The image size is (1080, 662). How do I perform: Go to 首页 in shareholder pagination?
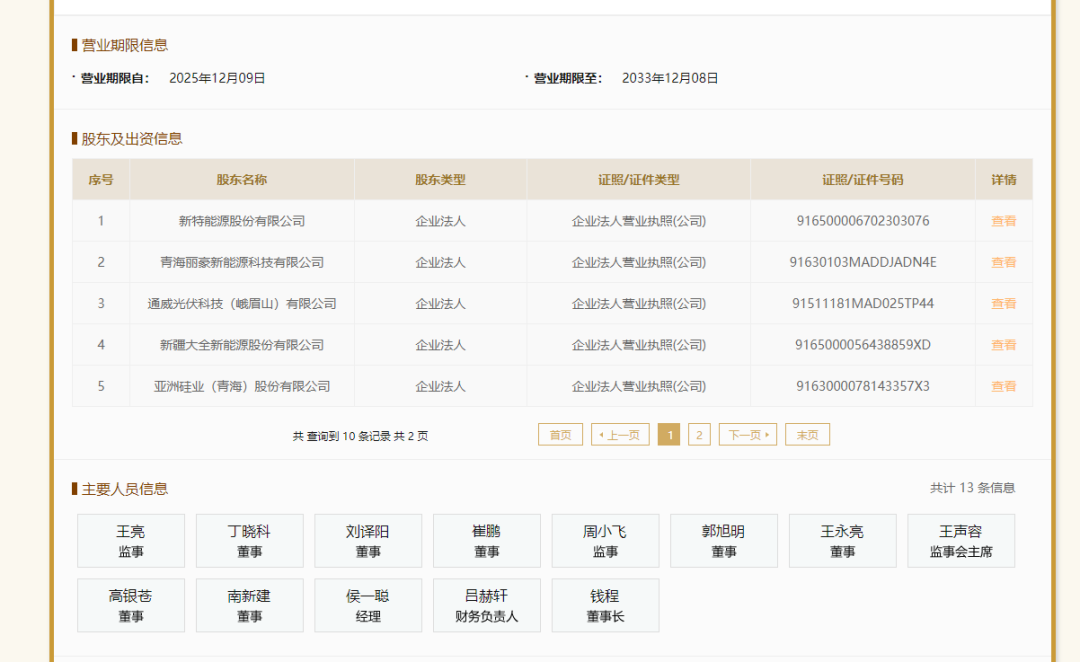pyautogui.click(x=560, y=435)
